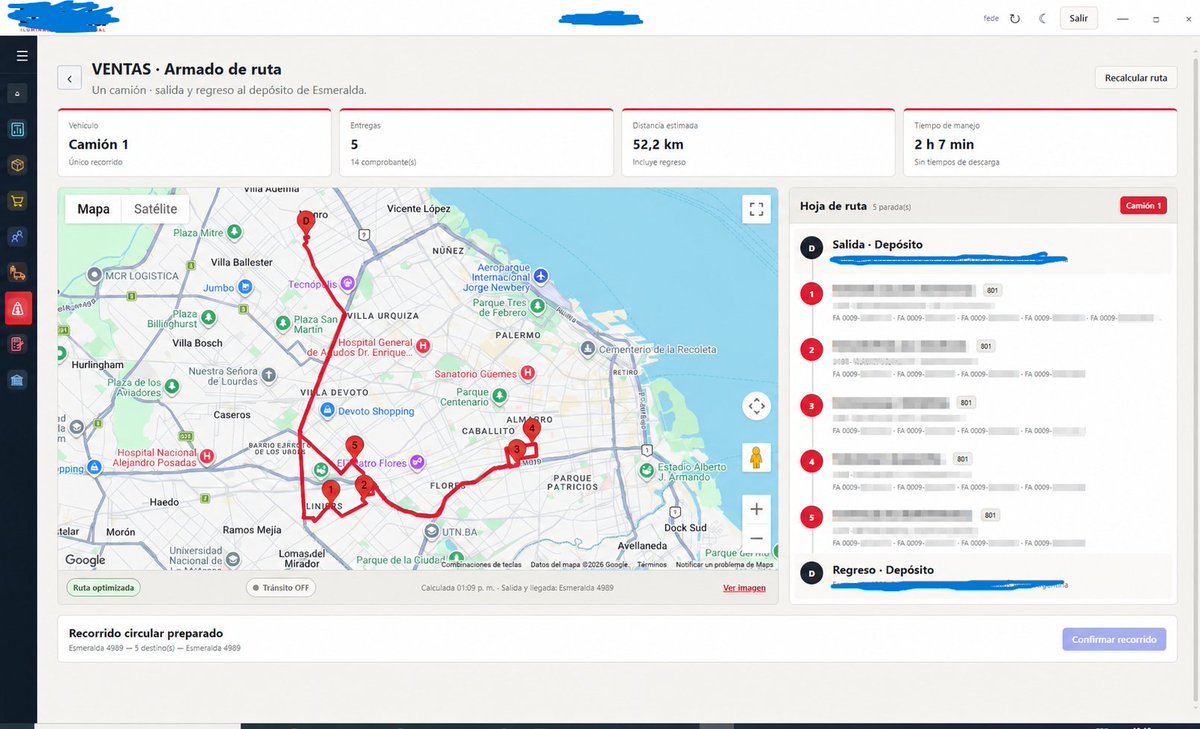The width and height of the screenshot is (1200, 729).
Task: Click Hoja de ruta panel heading
Action: point(833,206)
